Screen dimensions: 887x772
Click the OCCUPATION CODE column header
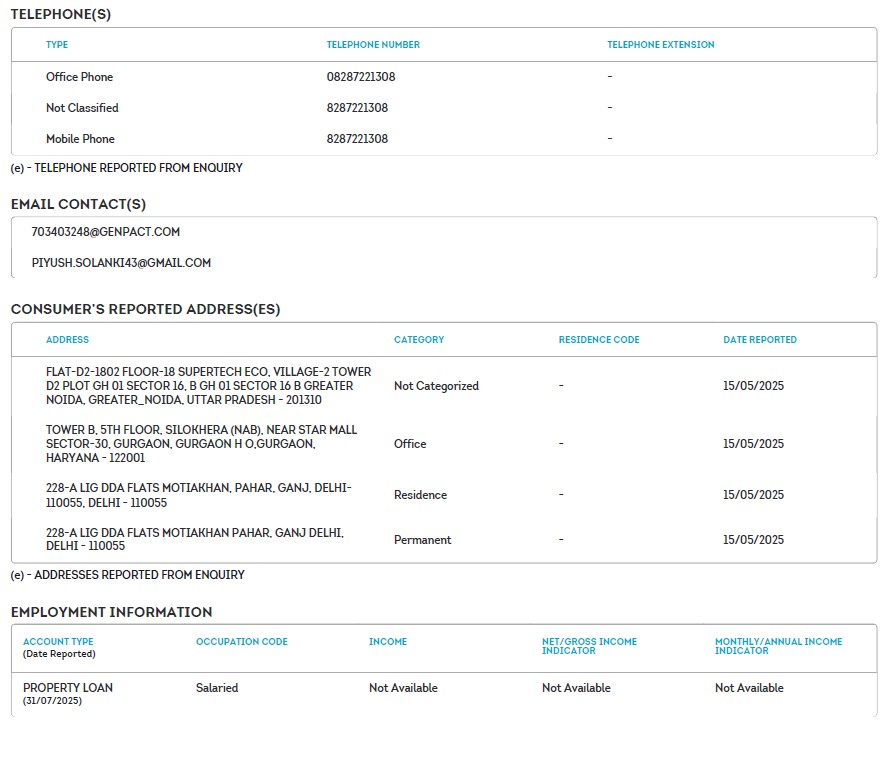[241, 642]
